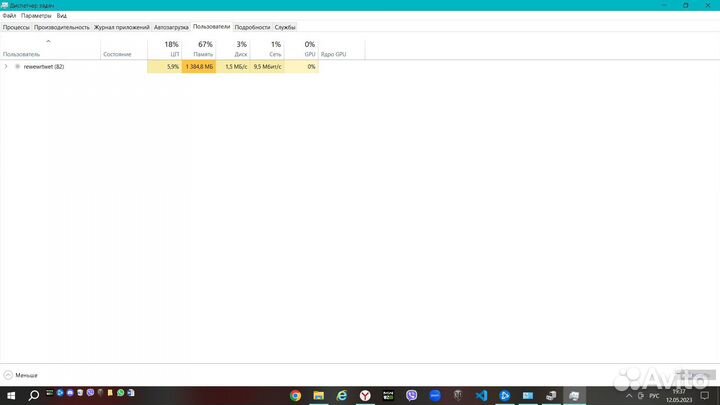Switch to the Процессы tab
720x405 pixels.
pyautogui.click(x=16, y=27)
